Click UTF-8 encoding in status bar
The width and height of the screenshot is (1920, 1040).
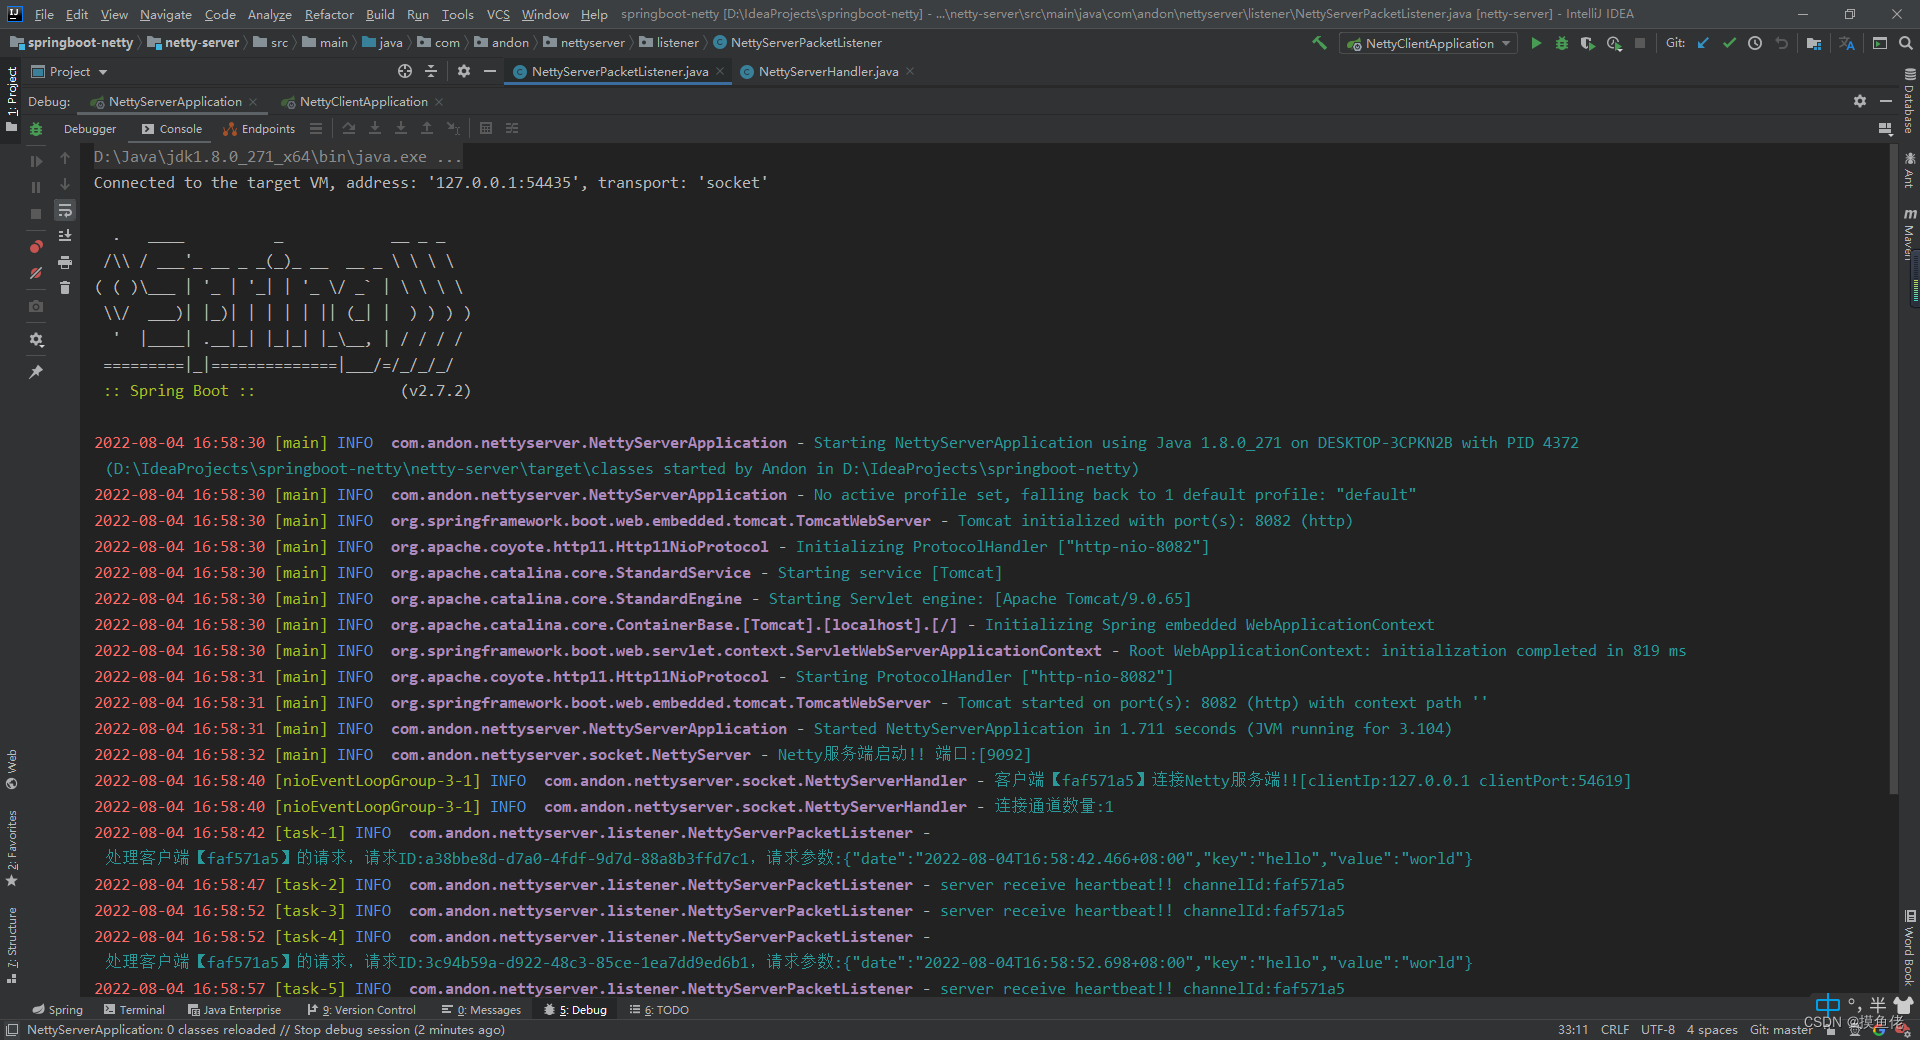pyautogui.click(x=1657, y=1029)
